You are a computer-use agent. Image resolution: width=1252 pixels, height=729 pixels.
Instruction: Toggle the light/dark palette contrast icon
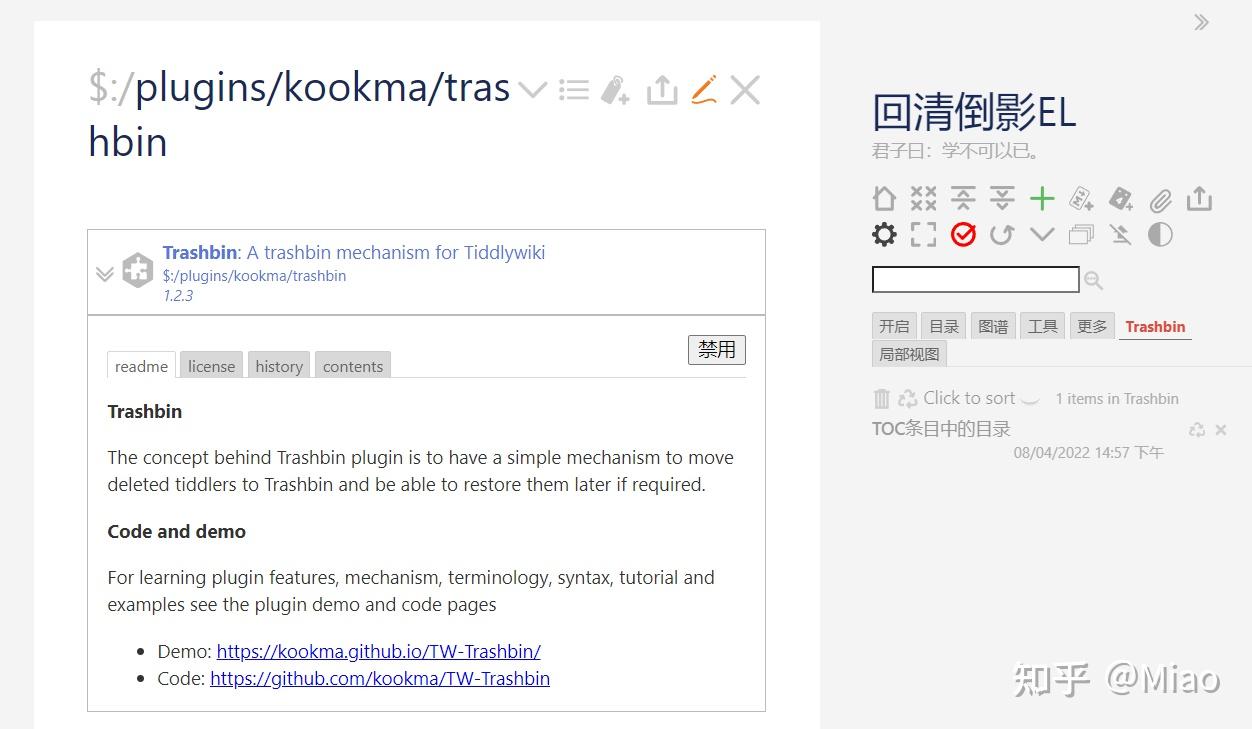[1160, 234]
